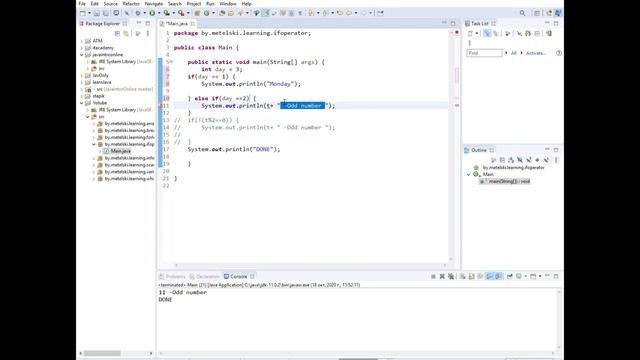
Task: Click the Open Perspective icon
Action: click(537, 13)
